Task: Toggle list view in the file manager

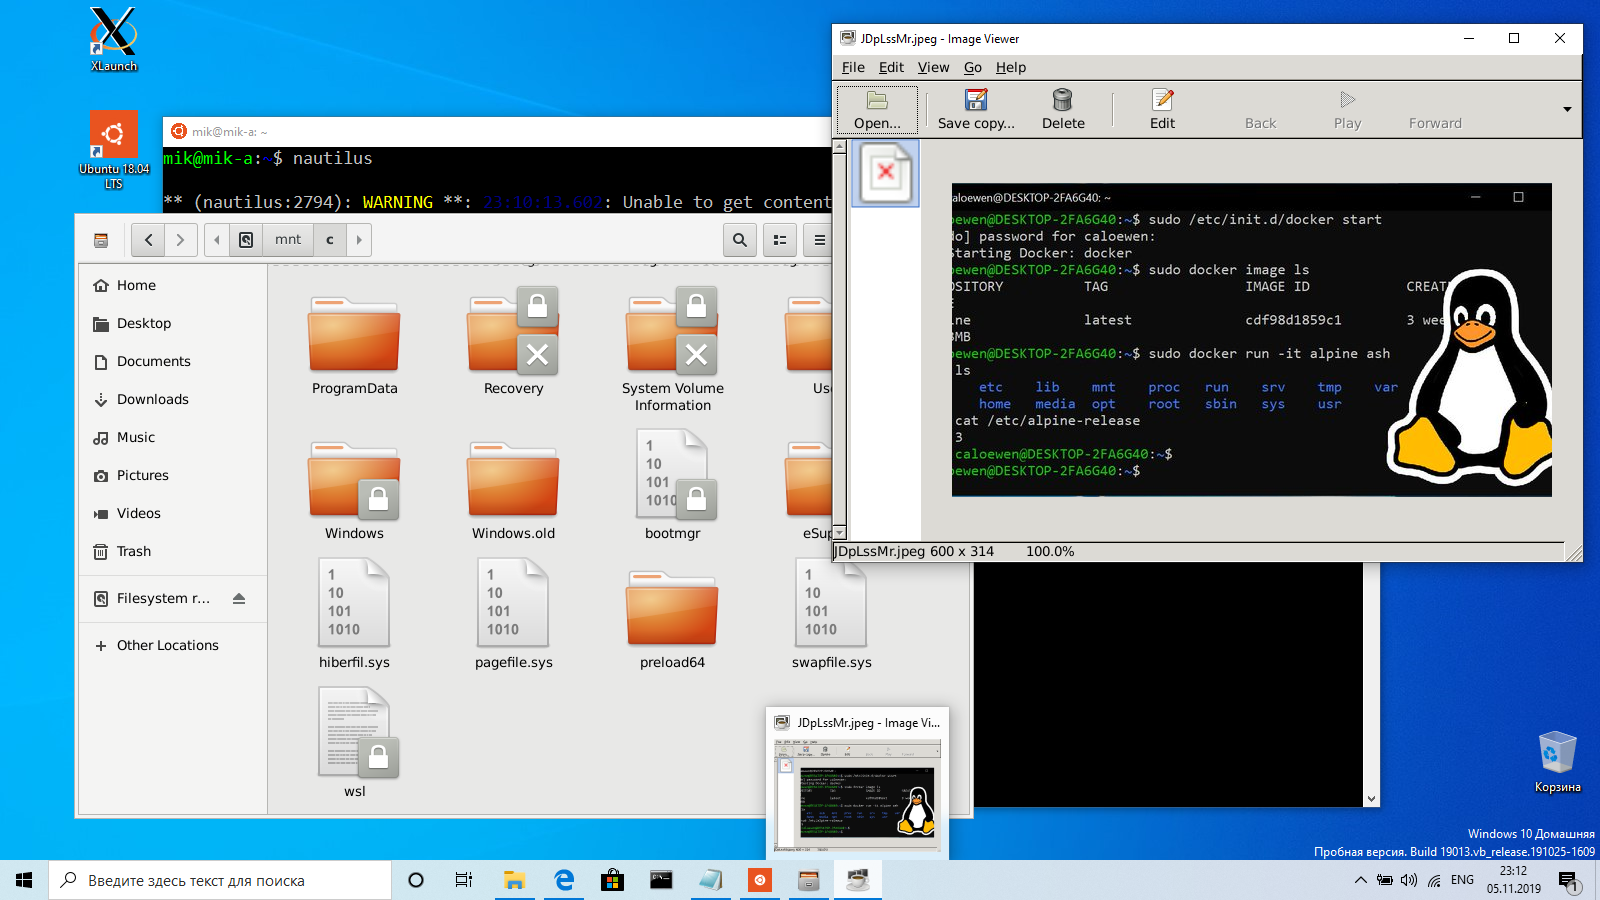Action: pos(780,240)
